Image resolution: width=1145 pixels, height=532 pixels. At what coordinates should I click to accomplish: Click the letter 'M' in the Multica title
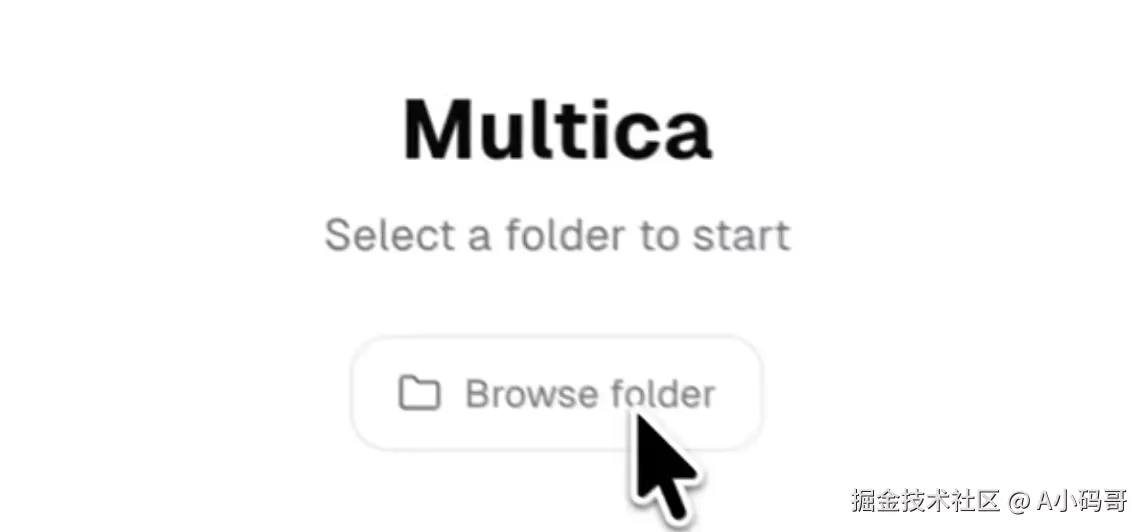pyautogui.click(x=438, y=130)
